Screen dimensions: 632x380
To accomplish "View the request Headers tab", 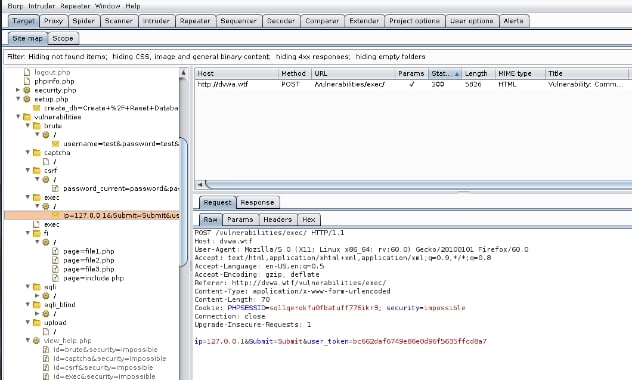I will point(277,220).
